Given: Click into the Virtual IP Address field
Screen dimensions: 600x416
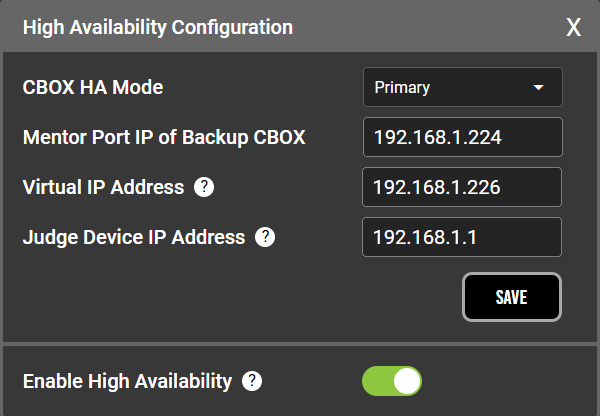Looking at the screenshot, I should click(462, 187).
